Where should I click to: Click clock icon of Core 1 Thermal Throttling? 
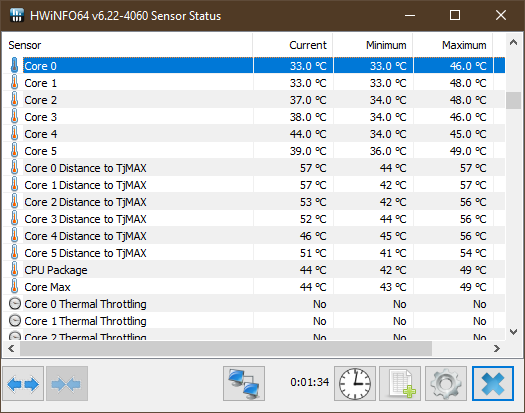click(x=15, y=321)
